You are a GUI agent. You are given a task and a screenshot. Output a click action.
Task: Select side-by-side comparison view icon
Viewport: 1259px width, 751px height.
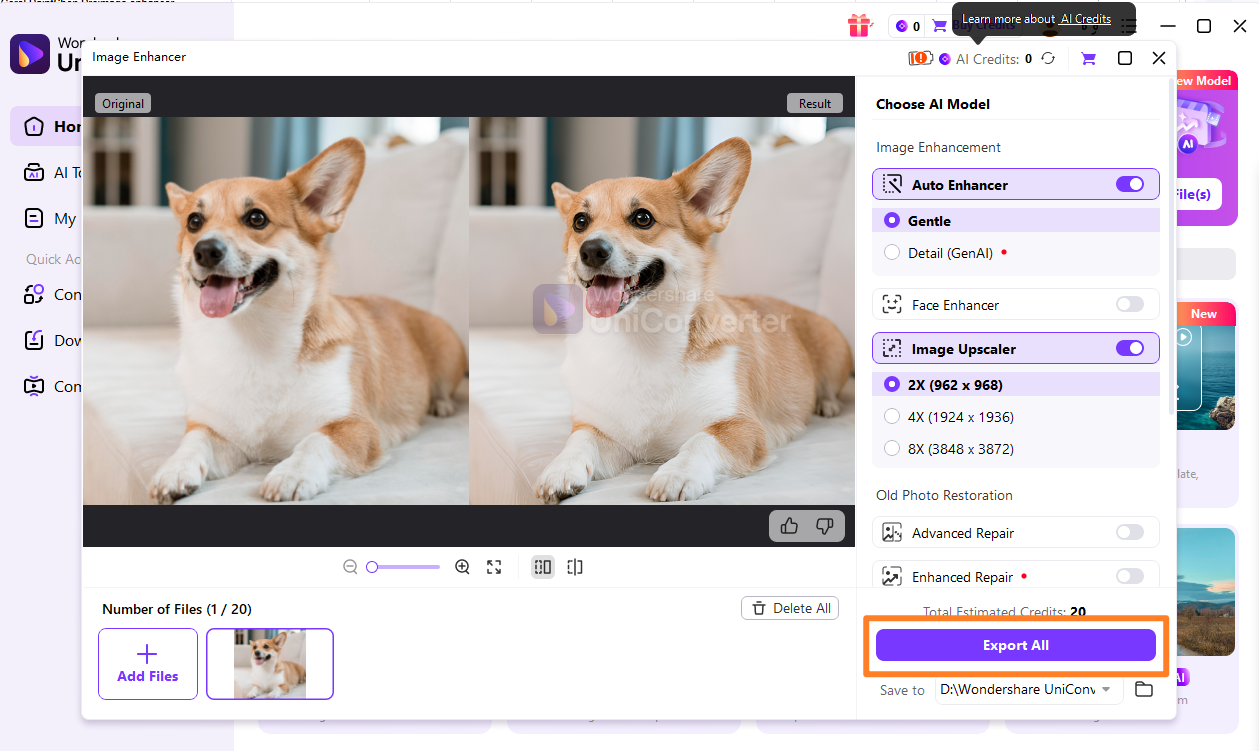coord(543,567)
